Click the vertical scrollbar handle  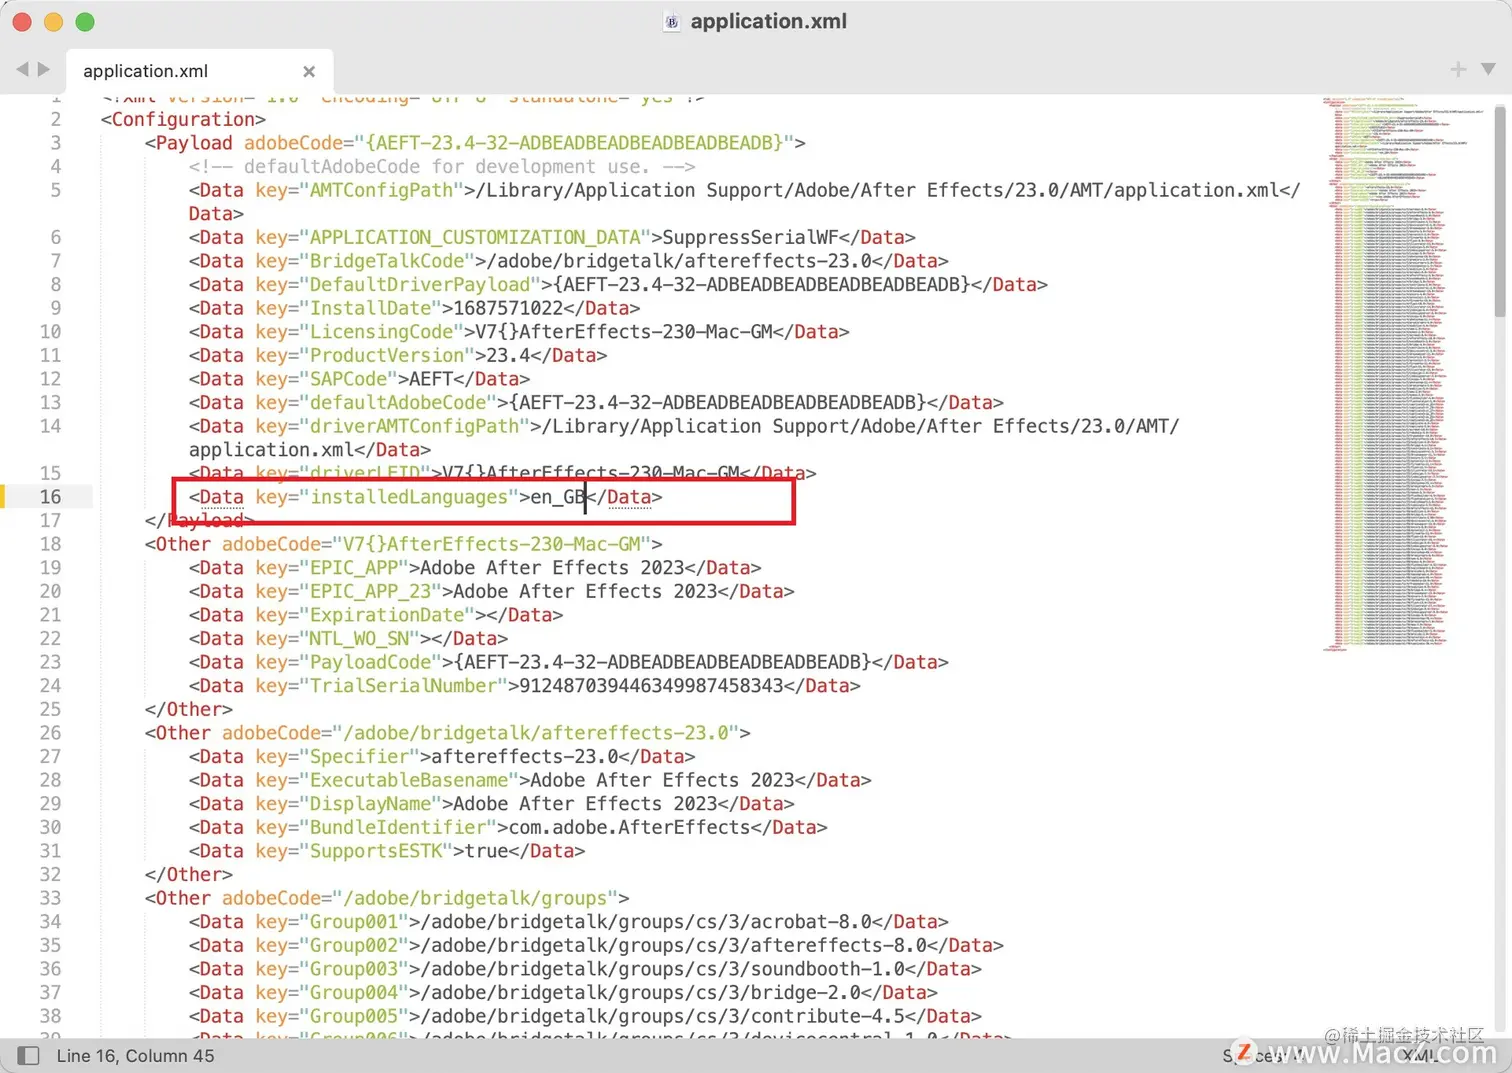coord(1500,210)
